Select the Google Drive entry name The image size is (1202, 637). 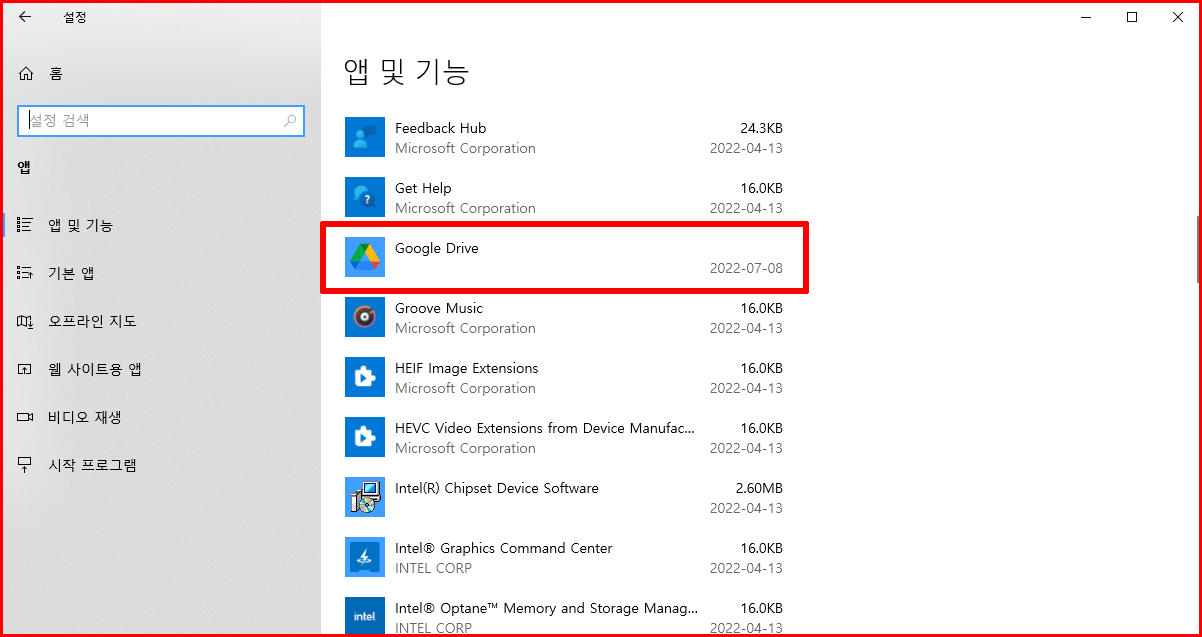[x=437, y=248]
